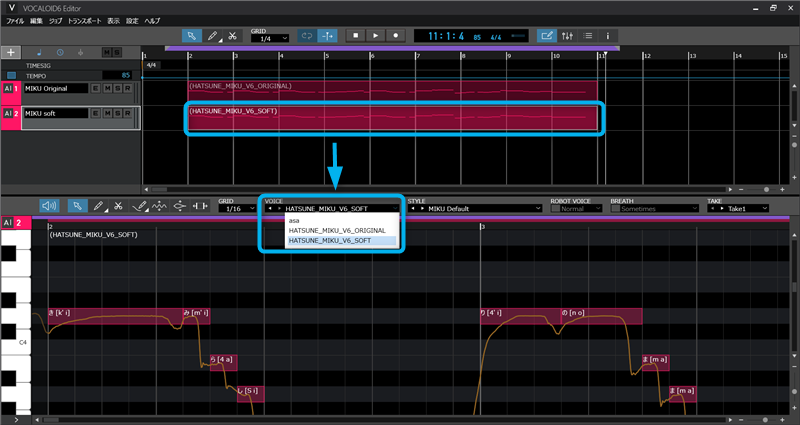Open the ジョブ menu
Viewport: 800px width, 425px height.
pyautogui.click(x=55, y=21)
